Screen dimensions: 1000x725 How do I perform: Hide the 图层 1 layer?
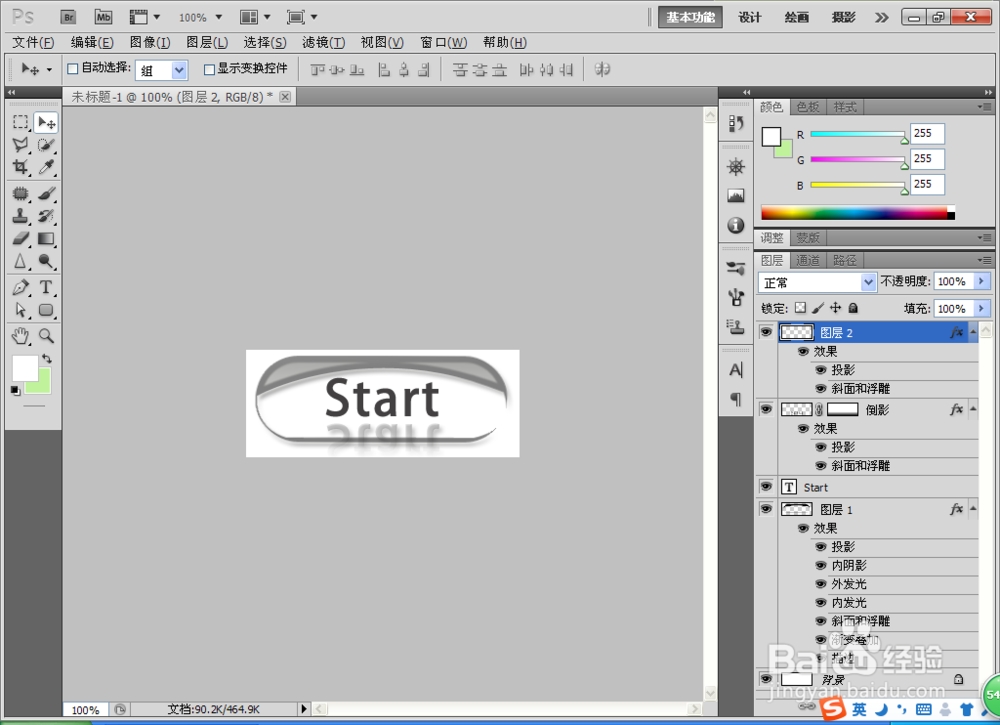766,509
